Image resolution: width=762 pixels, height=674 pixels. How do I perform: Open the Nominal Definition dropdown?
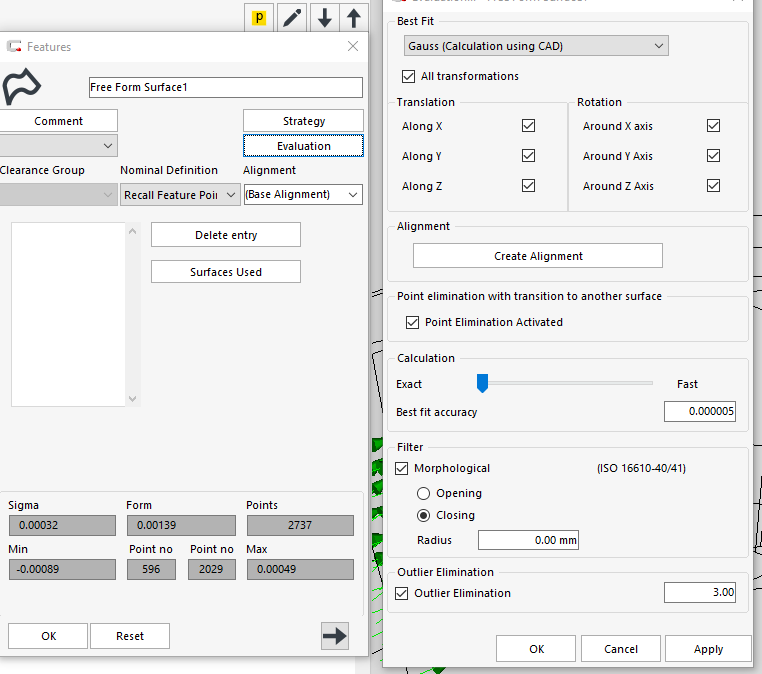(180, 195)
